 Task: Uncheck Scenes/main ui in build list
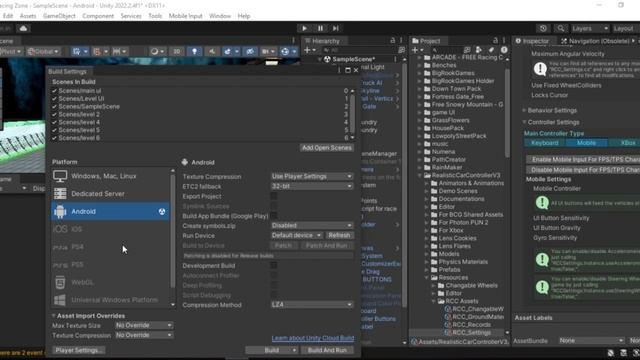tap(54, 91)
